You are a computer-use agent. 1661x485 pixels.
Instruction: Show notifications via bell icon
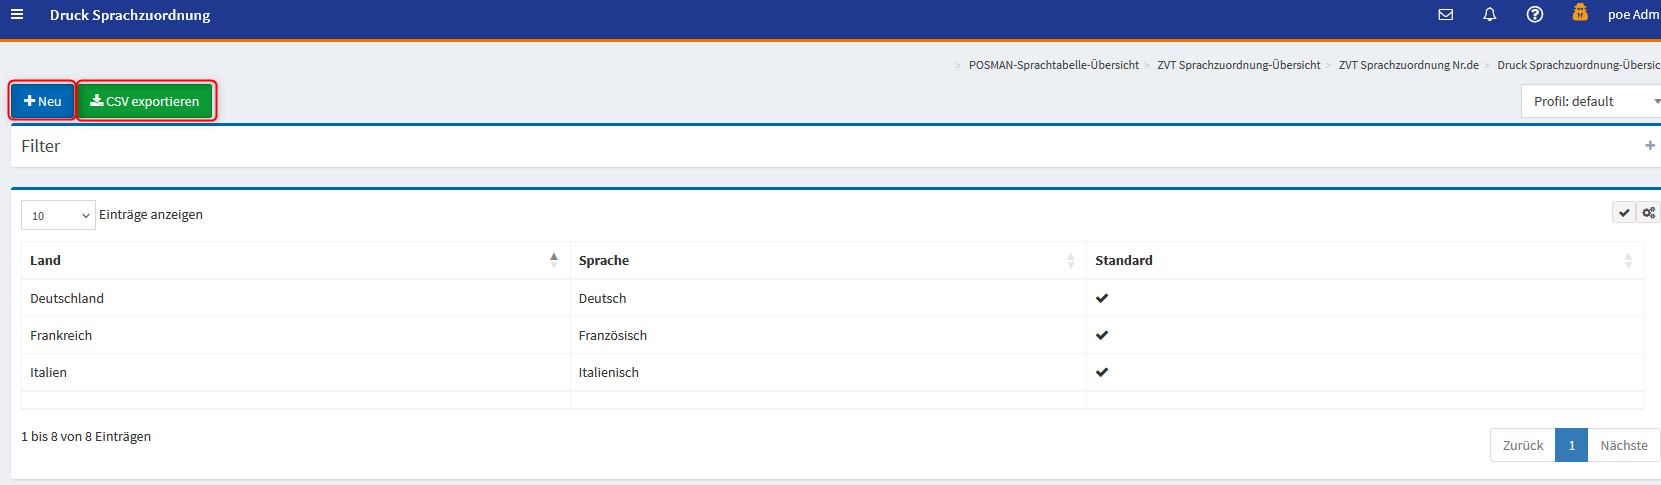(1489, 14)
